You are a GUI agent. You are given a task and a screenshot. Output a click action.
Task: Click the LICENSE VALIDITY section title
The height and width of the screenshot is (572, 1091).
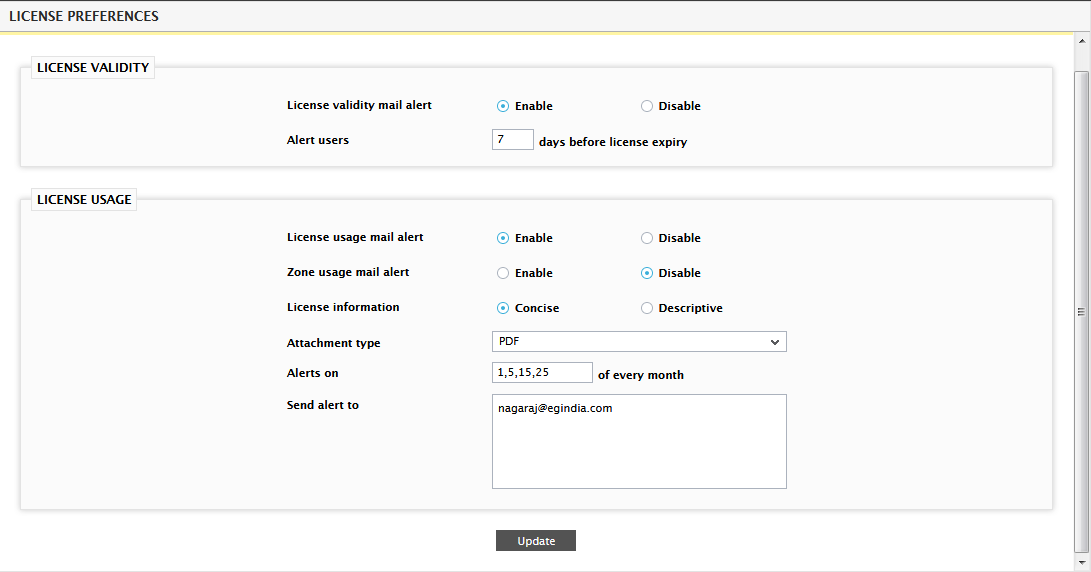click(x=93, y=67)
